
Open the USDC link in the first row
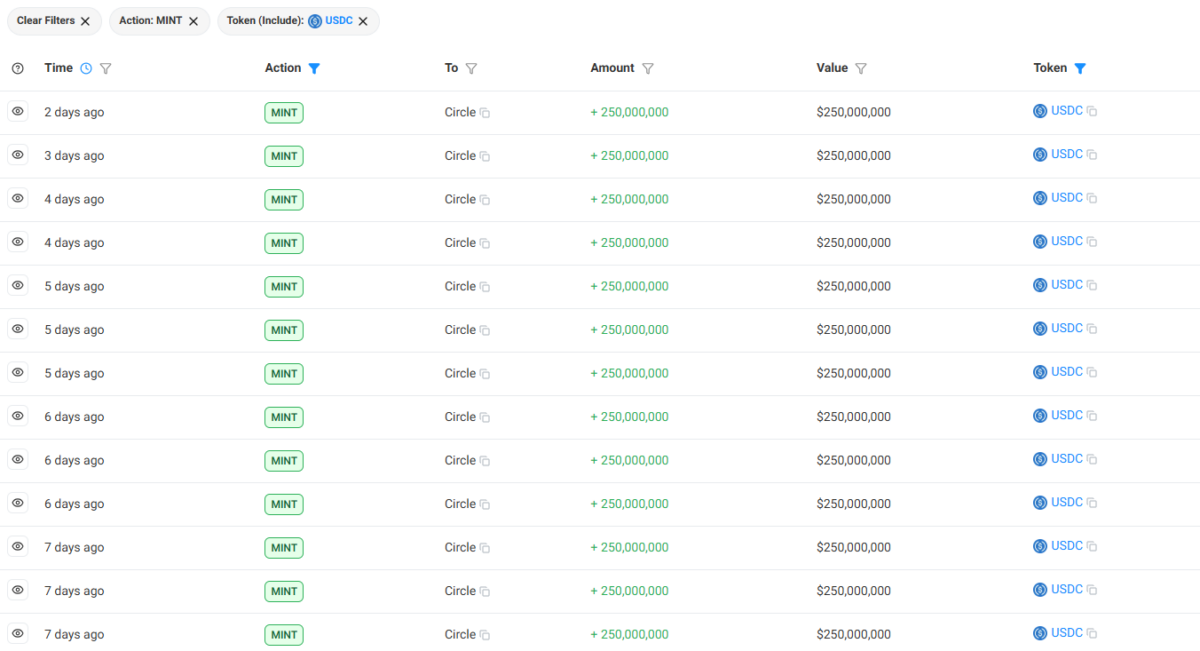pos(1067,110)
